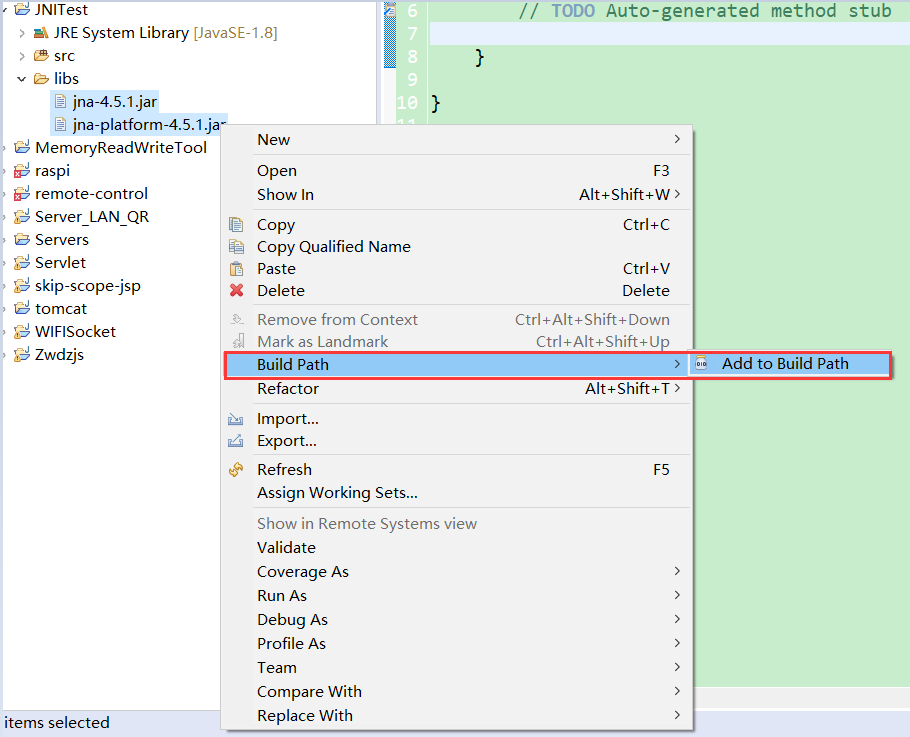Click the Refresh arrows icon

[236, 469]
